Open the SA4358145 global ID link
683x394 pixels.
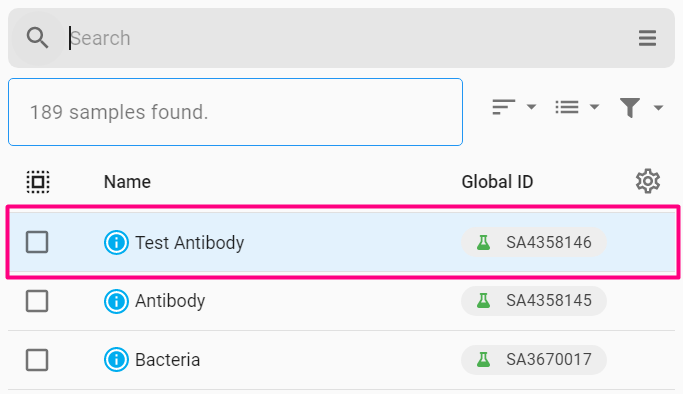tap(534, 301)
